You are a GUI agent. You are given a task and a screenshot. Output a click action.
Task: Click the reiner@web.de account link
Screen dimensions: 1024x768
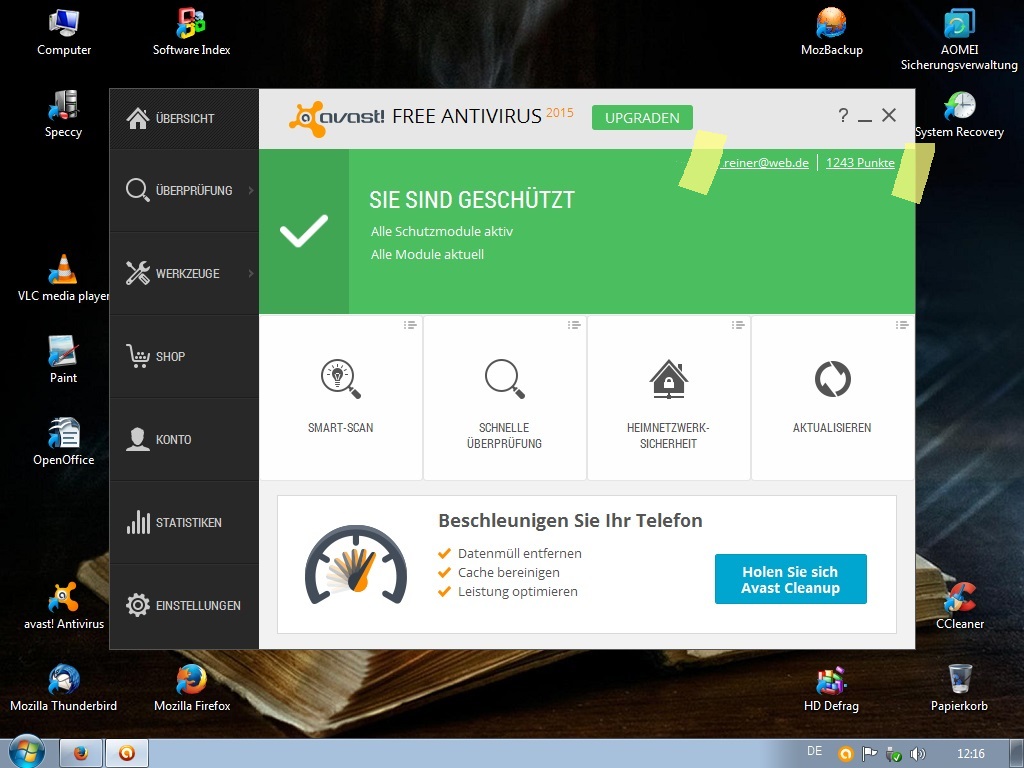pos(765,163)
